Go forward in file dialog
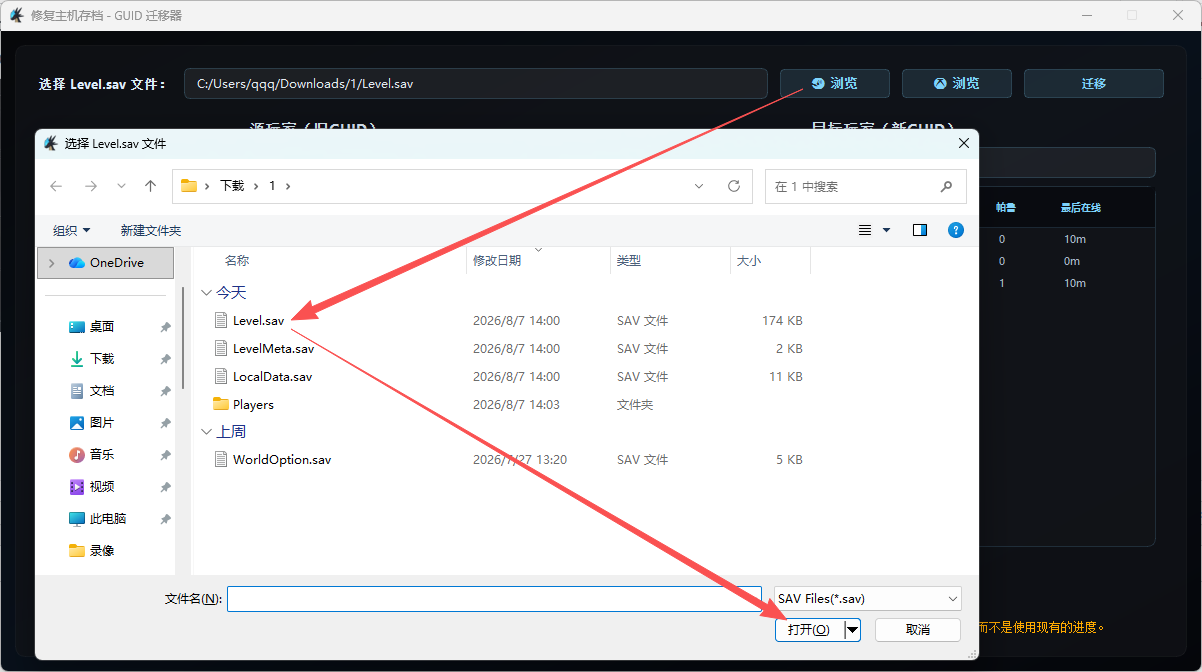The height and width of the screenshot is (672, 1202). (x=91, y=186)
